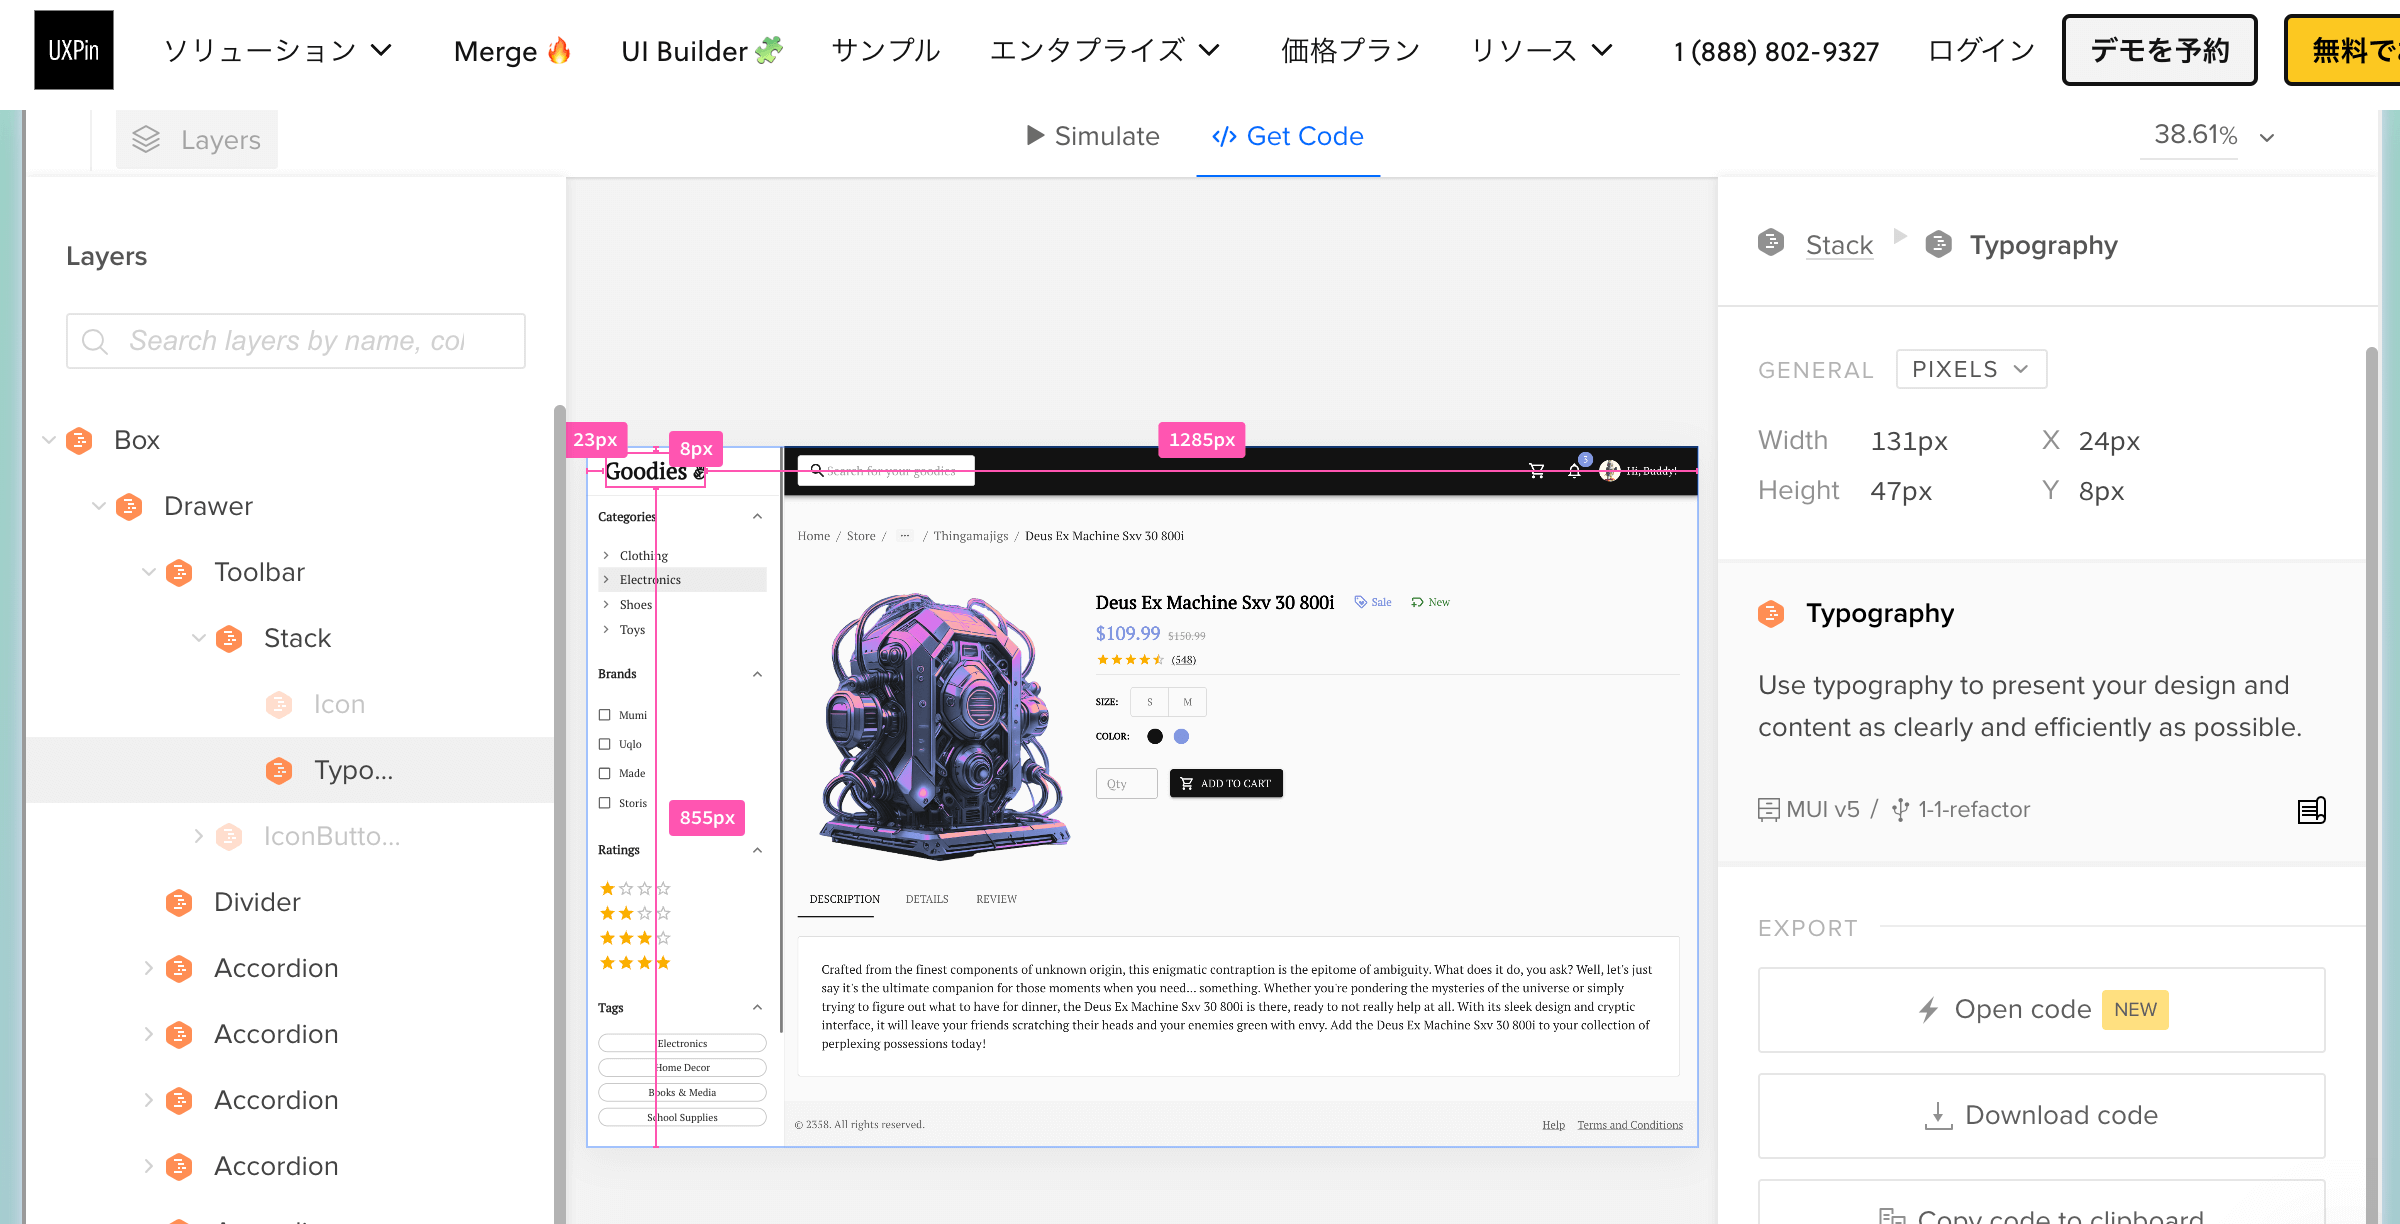Select the Get Code tab
The width and height of the screenshot is (2400, 1224).
[x=1289, y=136]
